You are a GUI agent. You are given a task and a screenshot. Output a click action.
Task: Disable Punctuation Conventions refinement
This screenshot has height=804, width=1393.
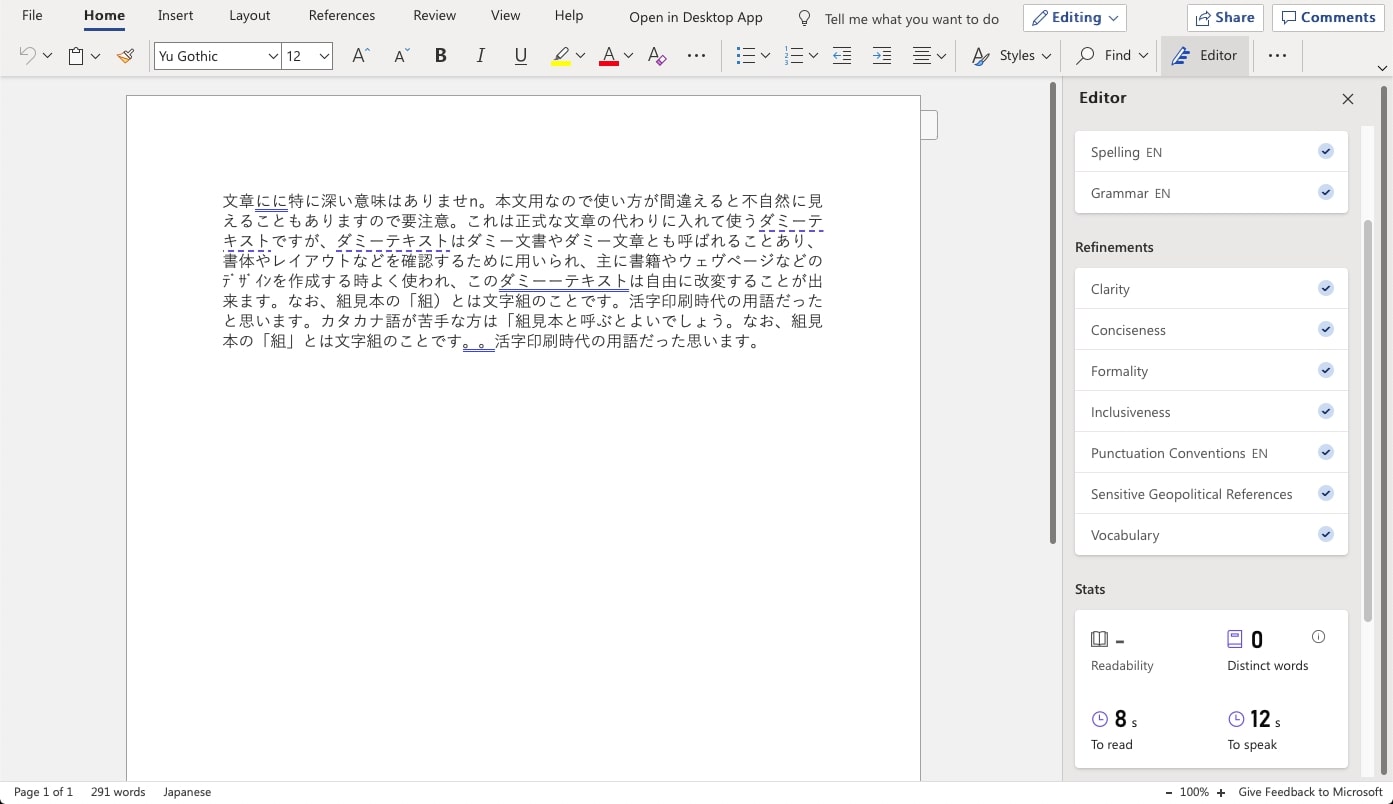pos(1325,452)
